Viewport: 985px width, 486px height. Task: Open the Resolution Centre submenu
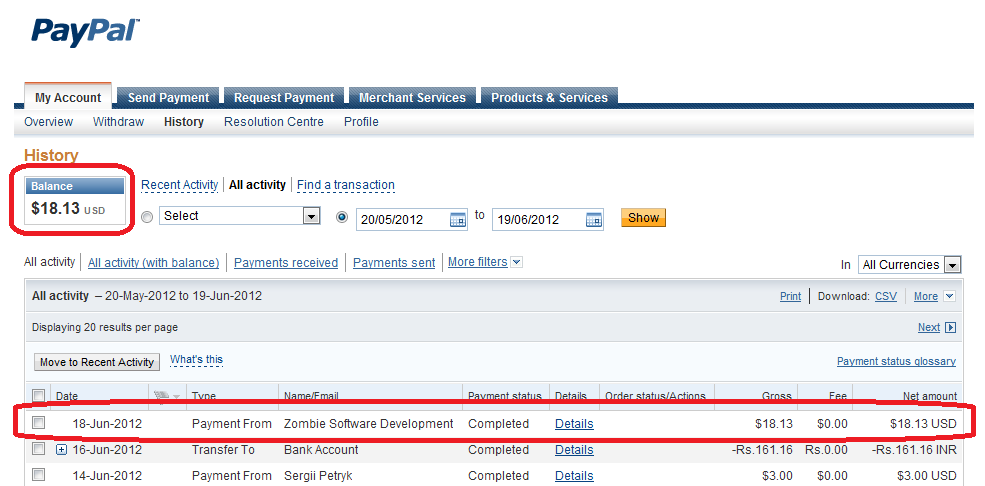[274, 122]
